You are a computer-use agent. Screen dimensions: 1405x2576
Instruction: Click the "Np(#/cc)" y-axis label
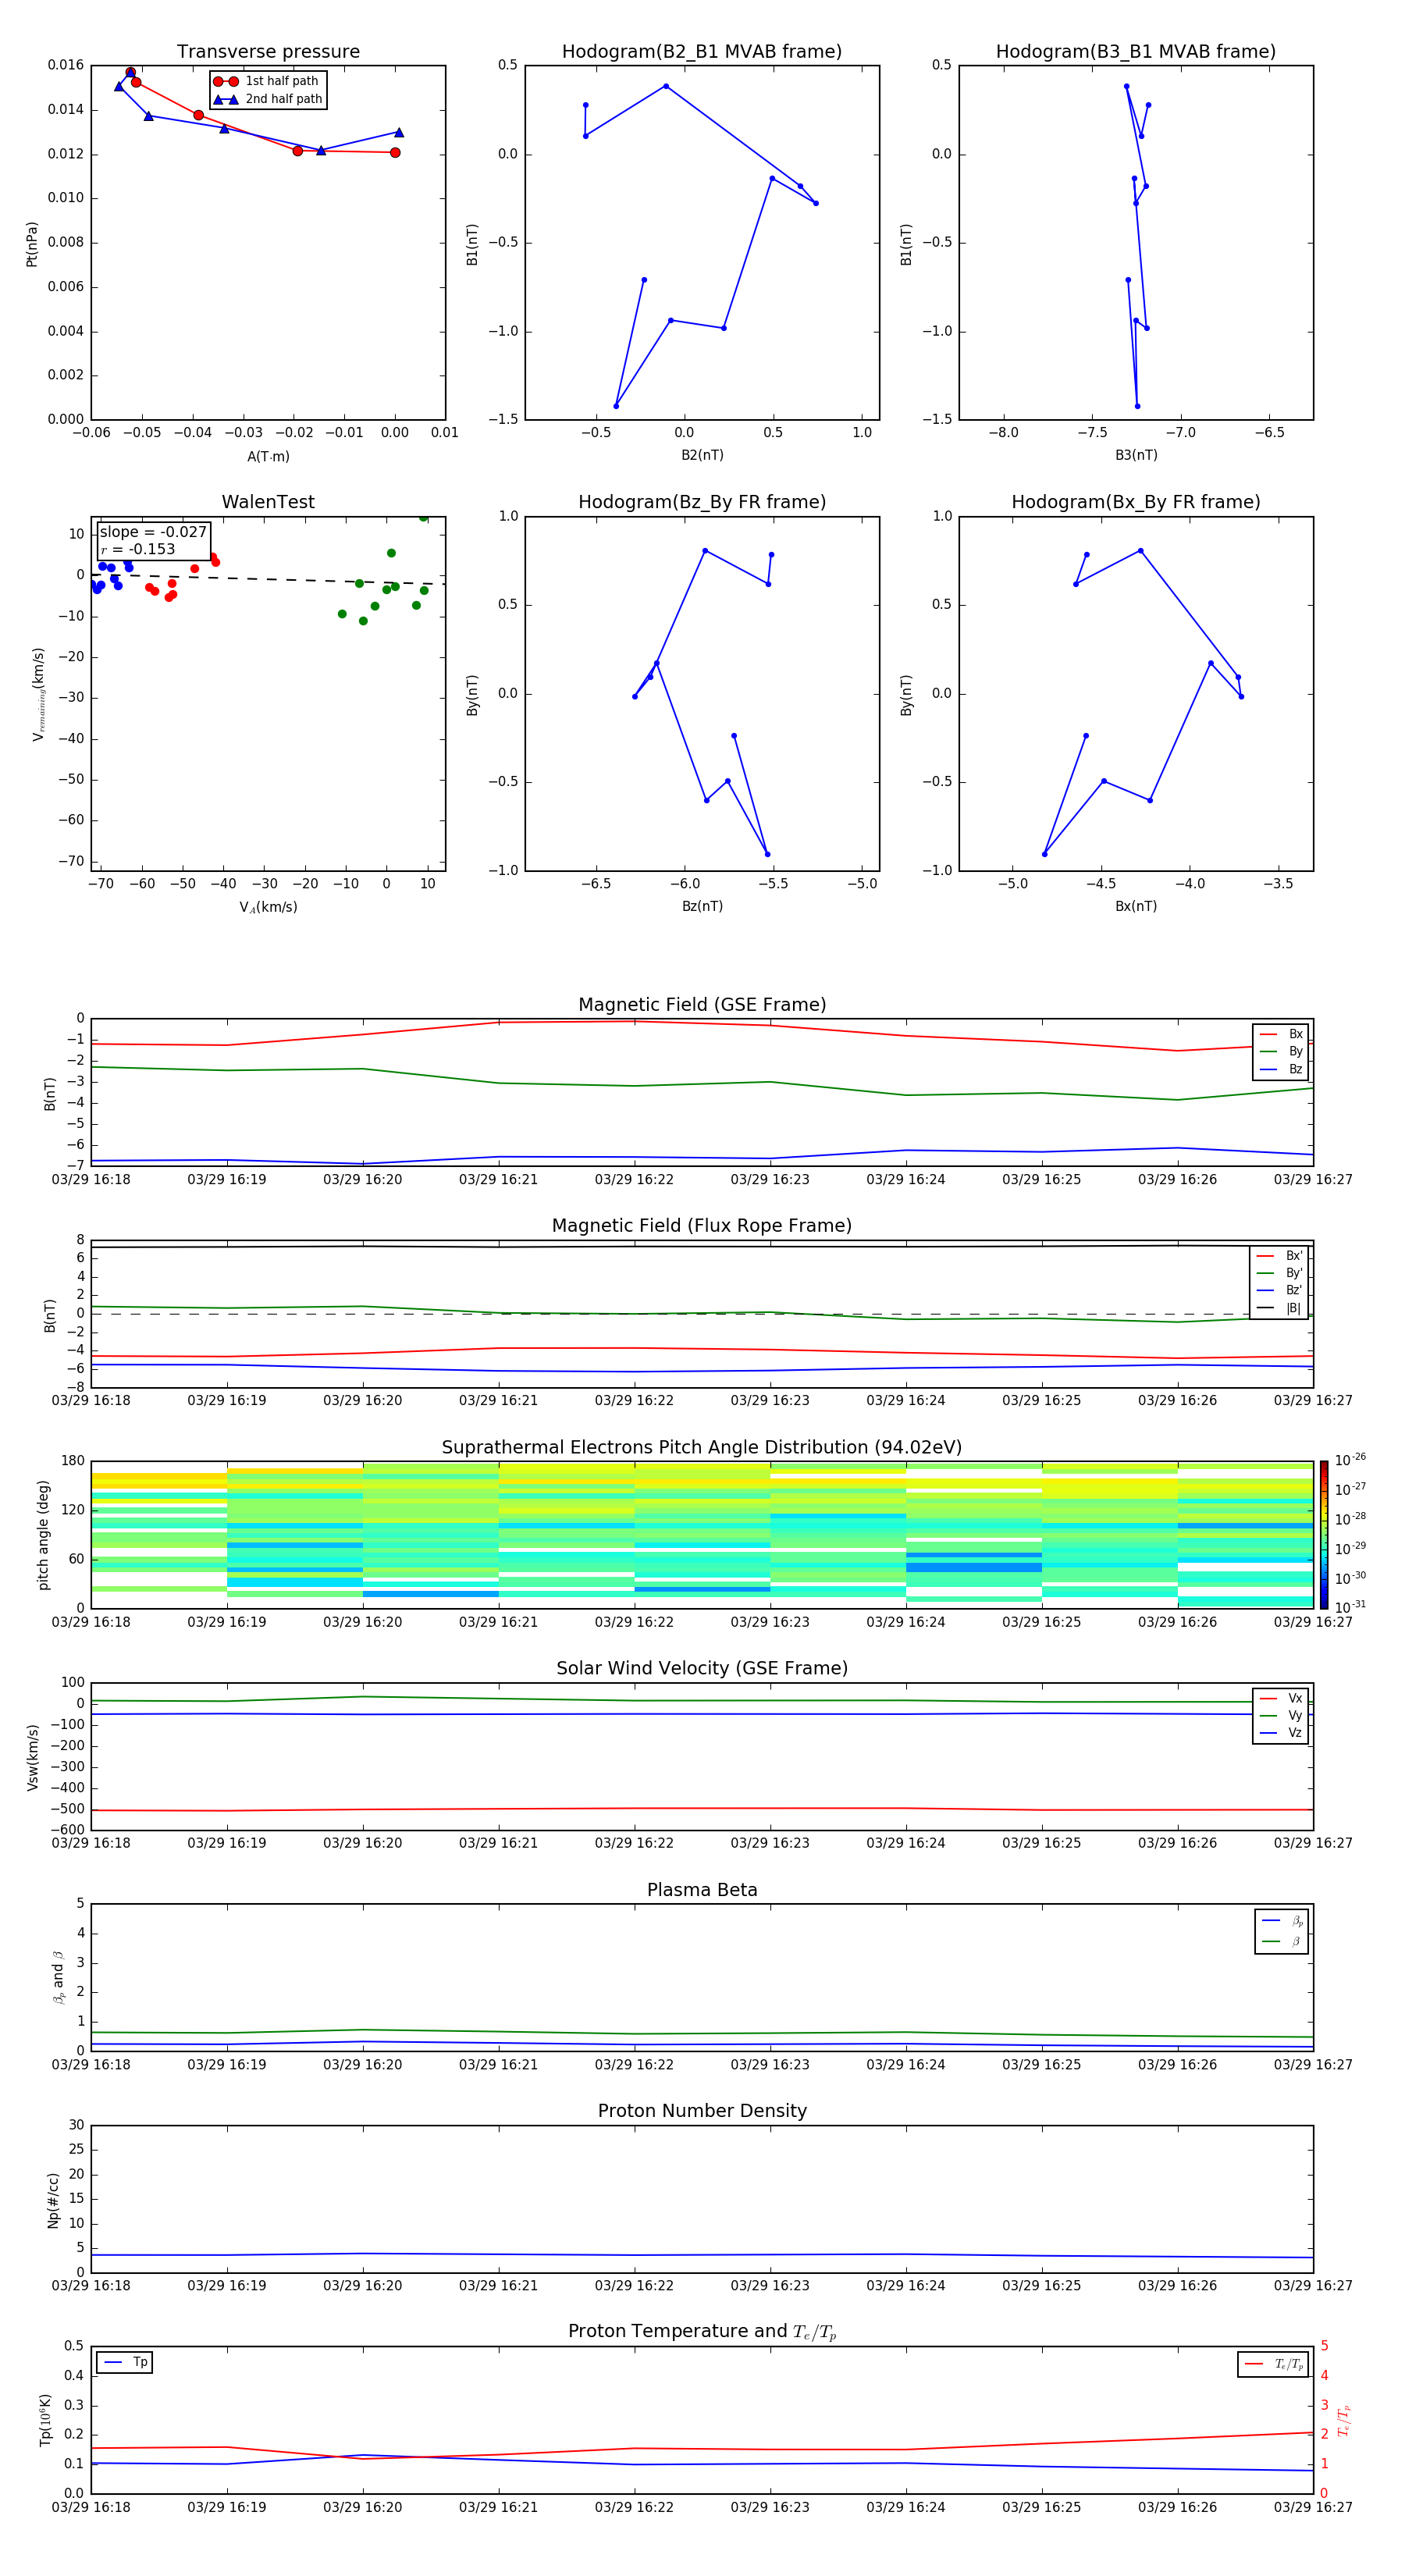[x=53, y=2199]
